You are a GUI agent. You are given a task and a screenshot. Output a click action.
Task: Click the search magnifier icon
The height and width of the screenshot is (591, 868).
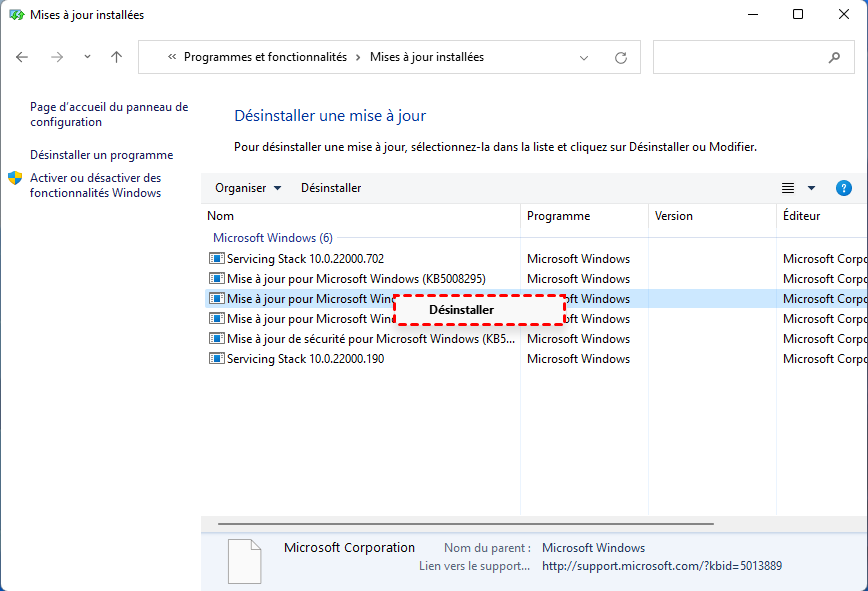click(834, 58)
